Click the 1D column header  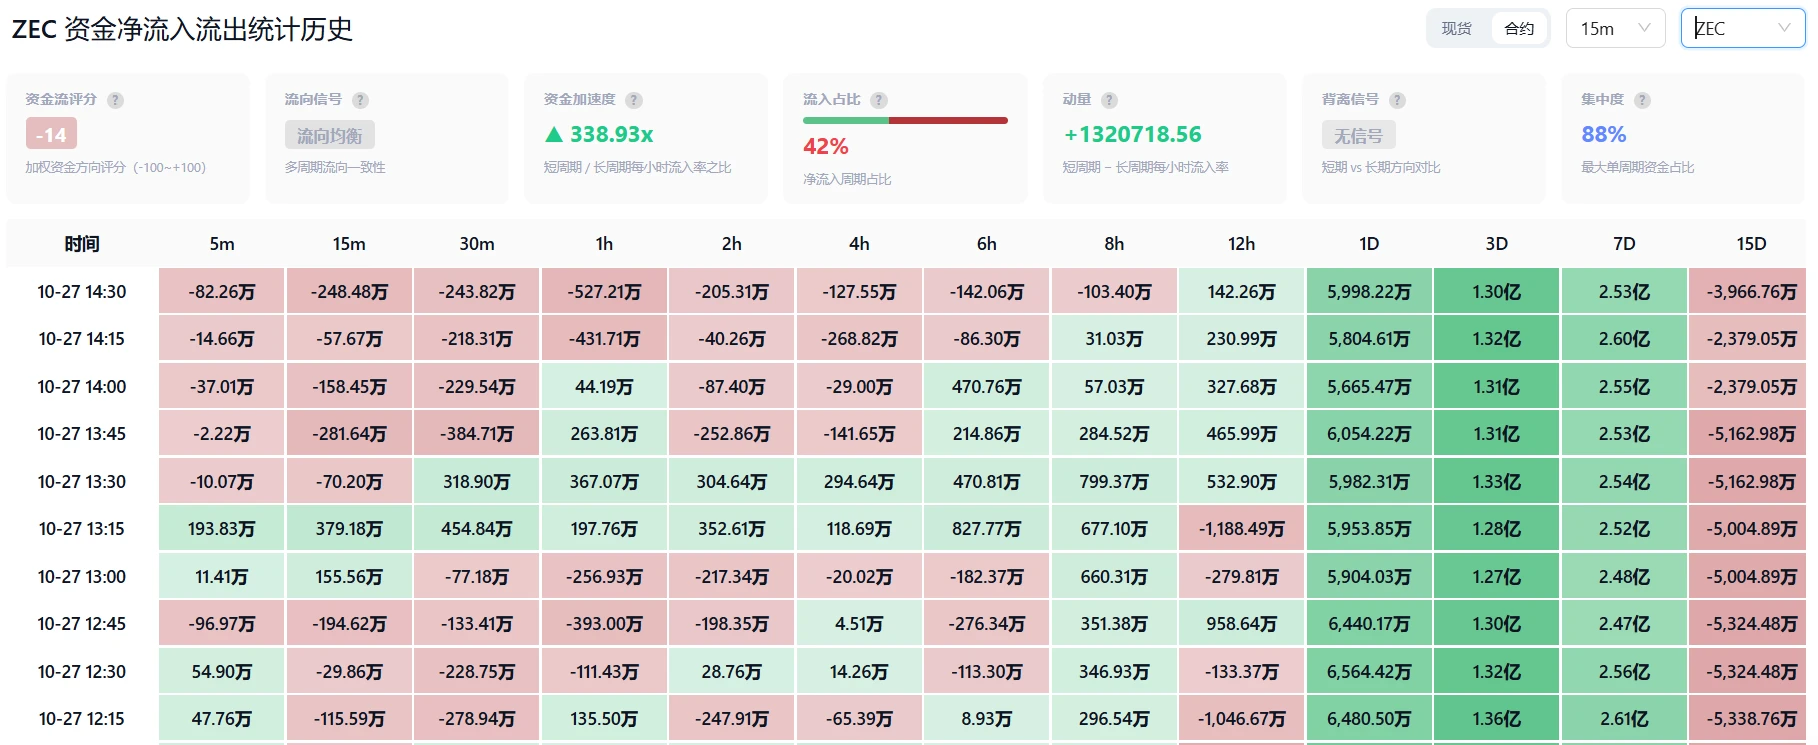[x=1369, y=243]
